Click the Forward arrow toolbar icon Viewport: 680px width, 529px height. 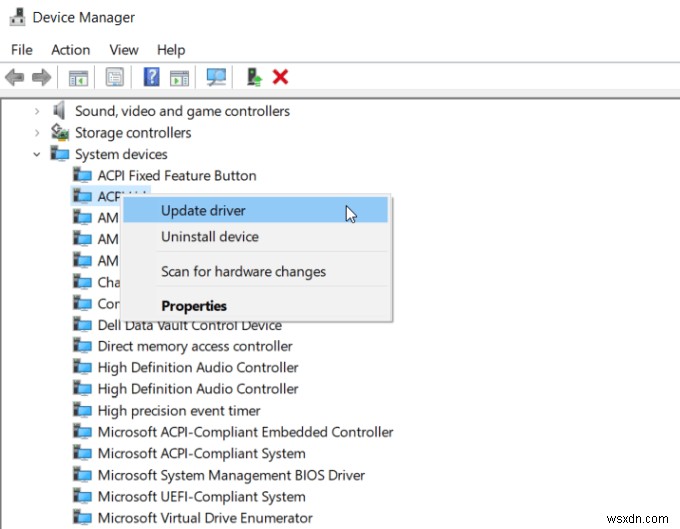(x=42, y=78)
